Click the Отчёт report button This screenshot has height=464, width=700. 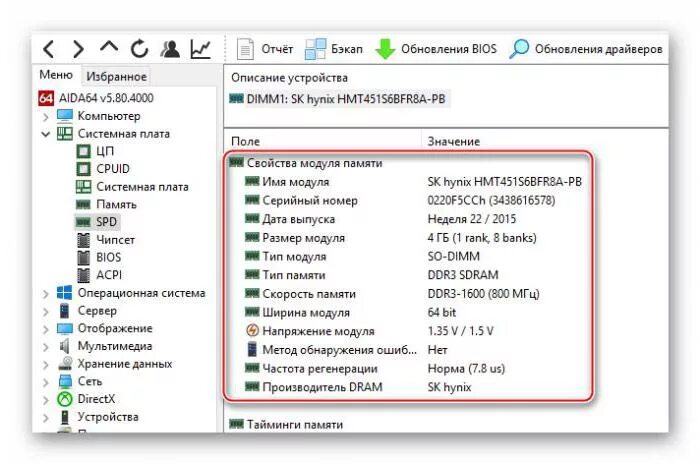coord(264,49)
